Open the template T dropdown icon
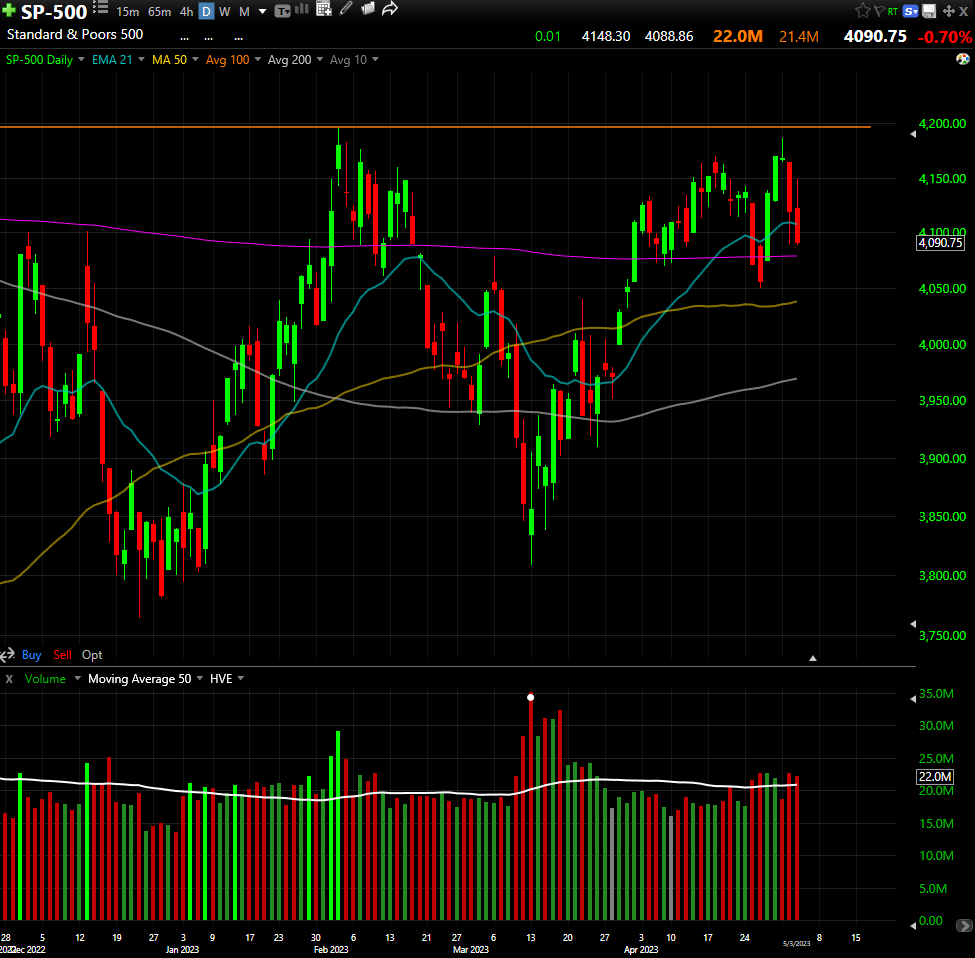The width and height of the screenshot is (975, 958). [282, 11]
